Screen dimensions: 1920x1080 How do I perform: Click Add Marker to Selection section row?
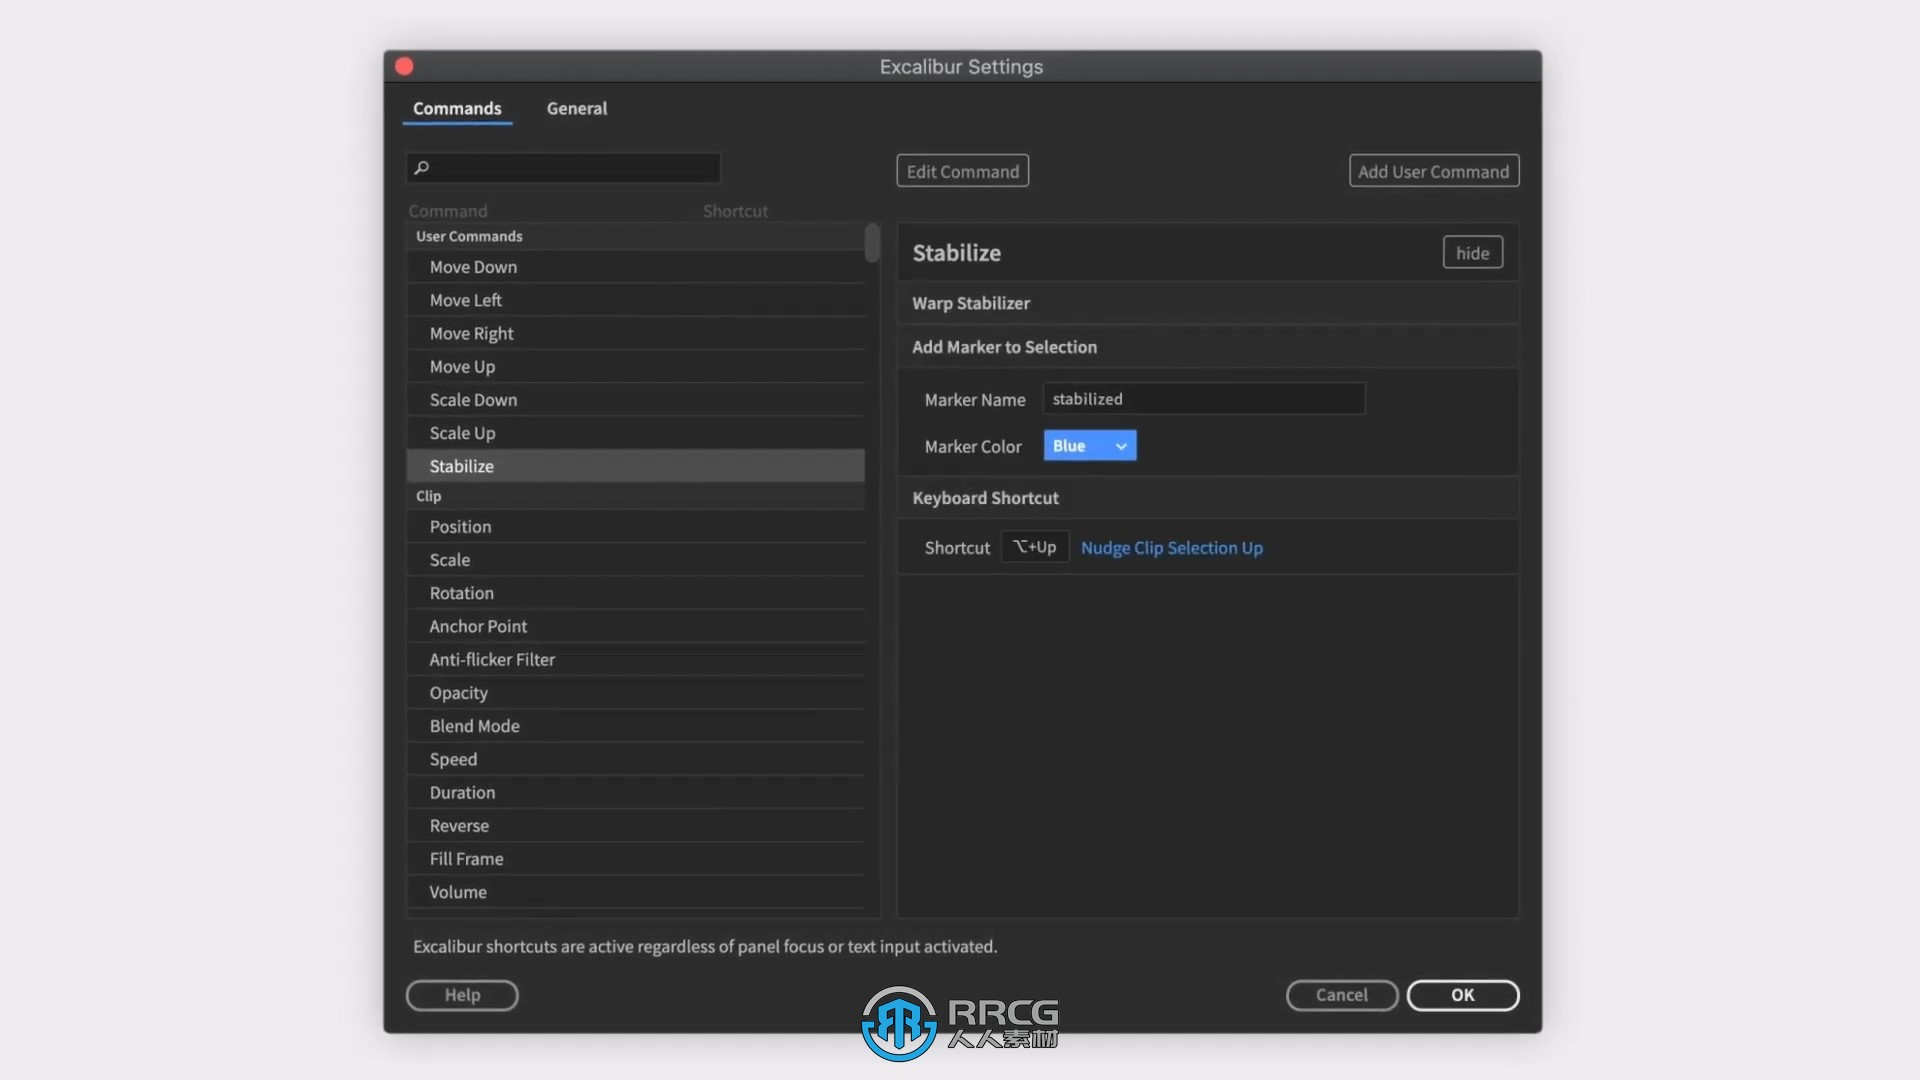[x=1208, y=347]
